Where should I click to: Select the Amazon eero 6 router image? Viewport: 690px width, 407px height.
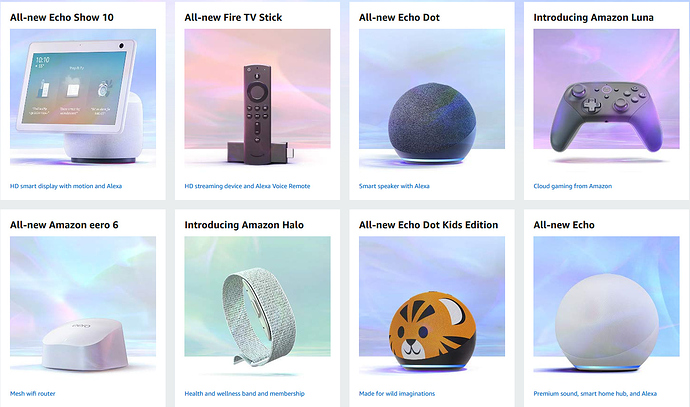coord(83,307)
